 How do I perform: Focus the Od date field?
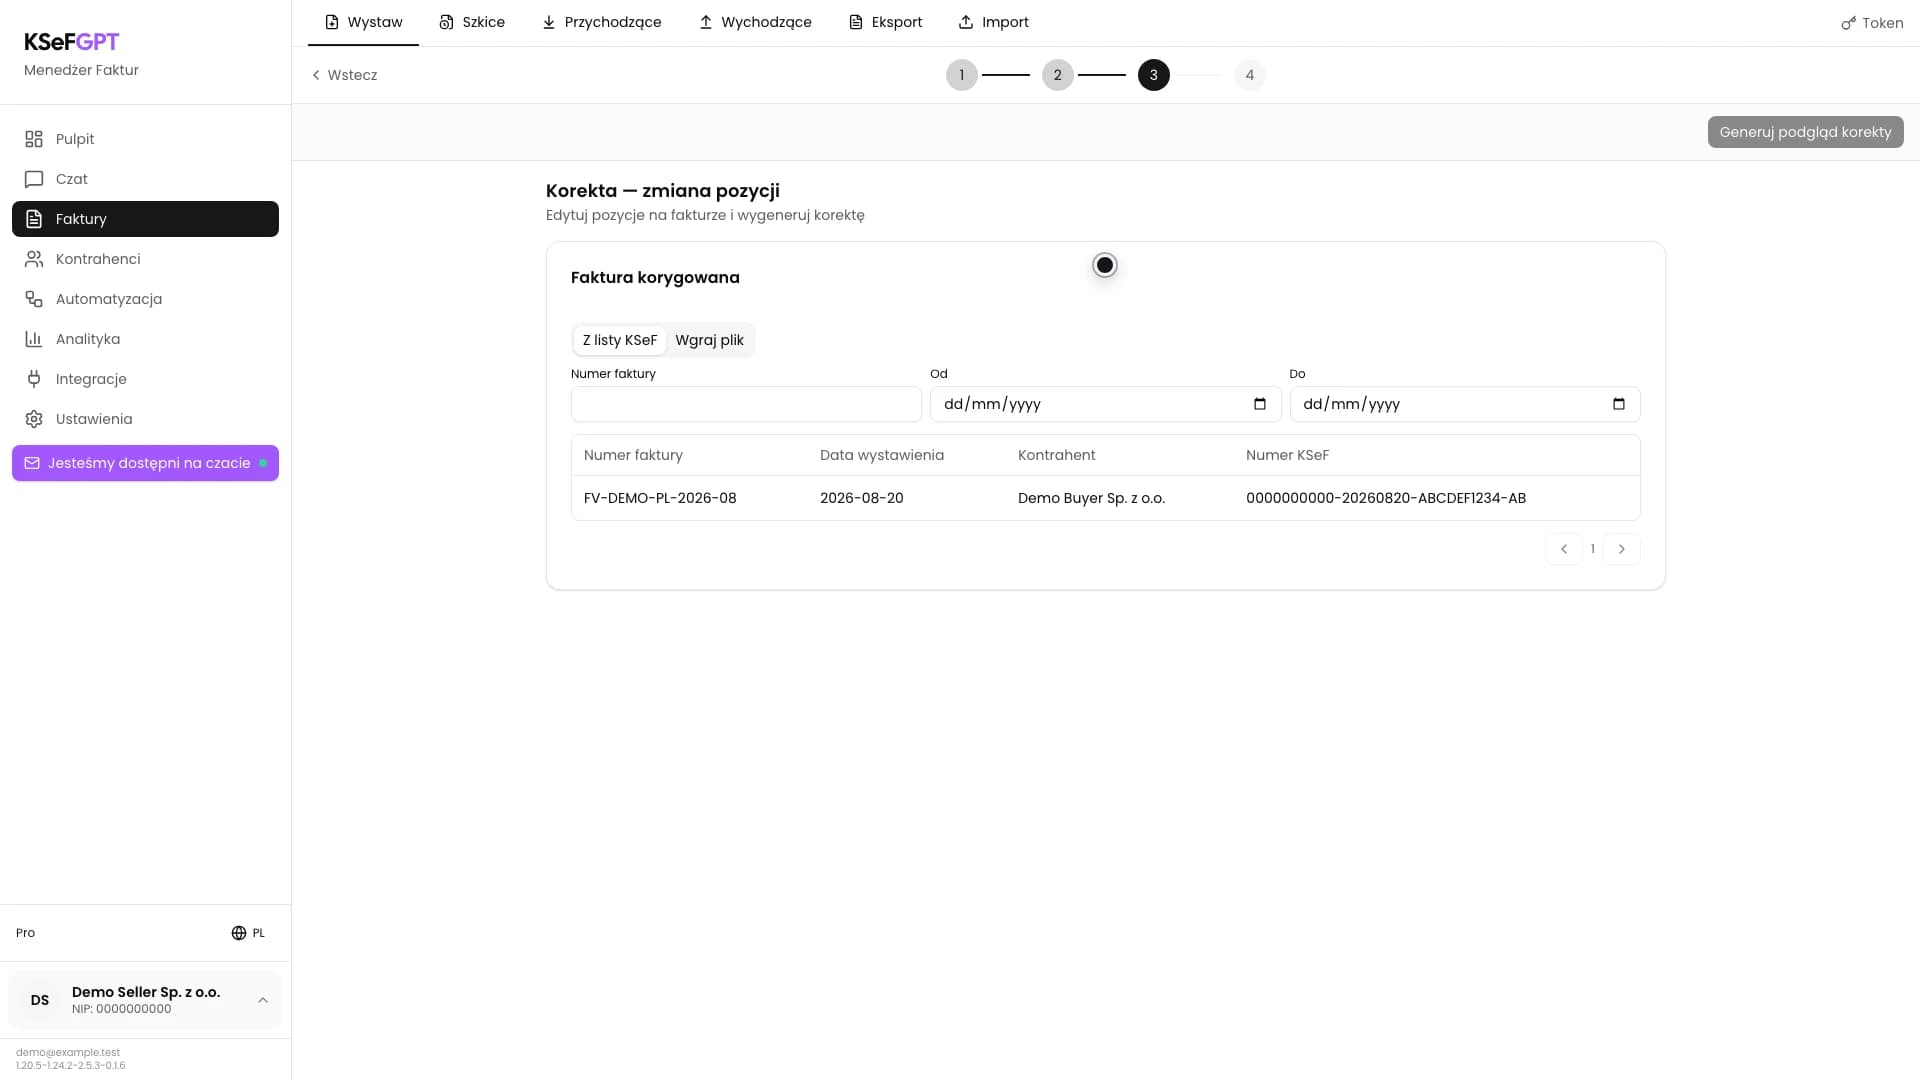tap(1105, 404)
